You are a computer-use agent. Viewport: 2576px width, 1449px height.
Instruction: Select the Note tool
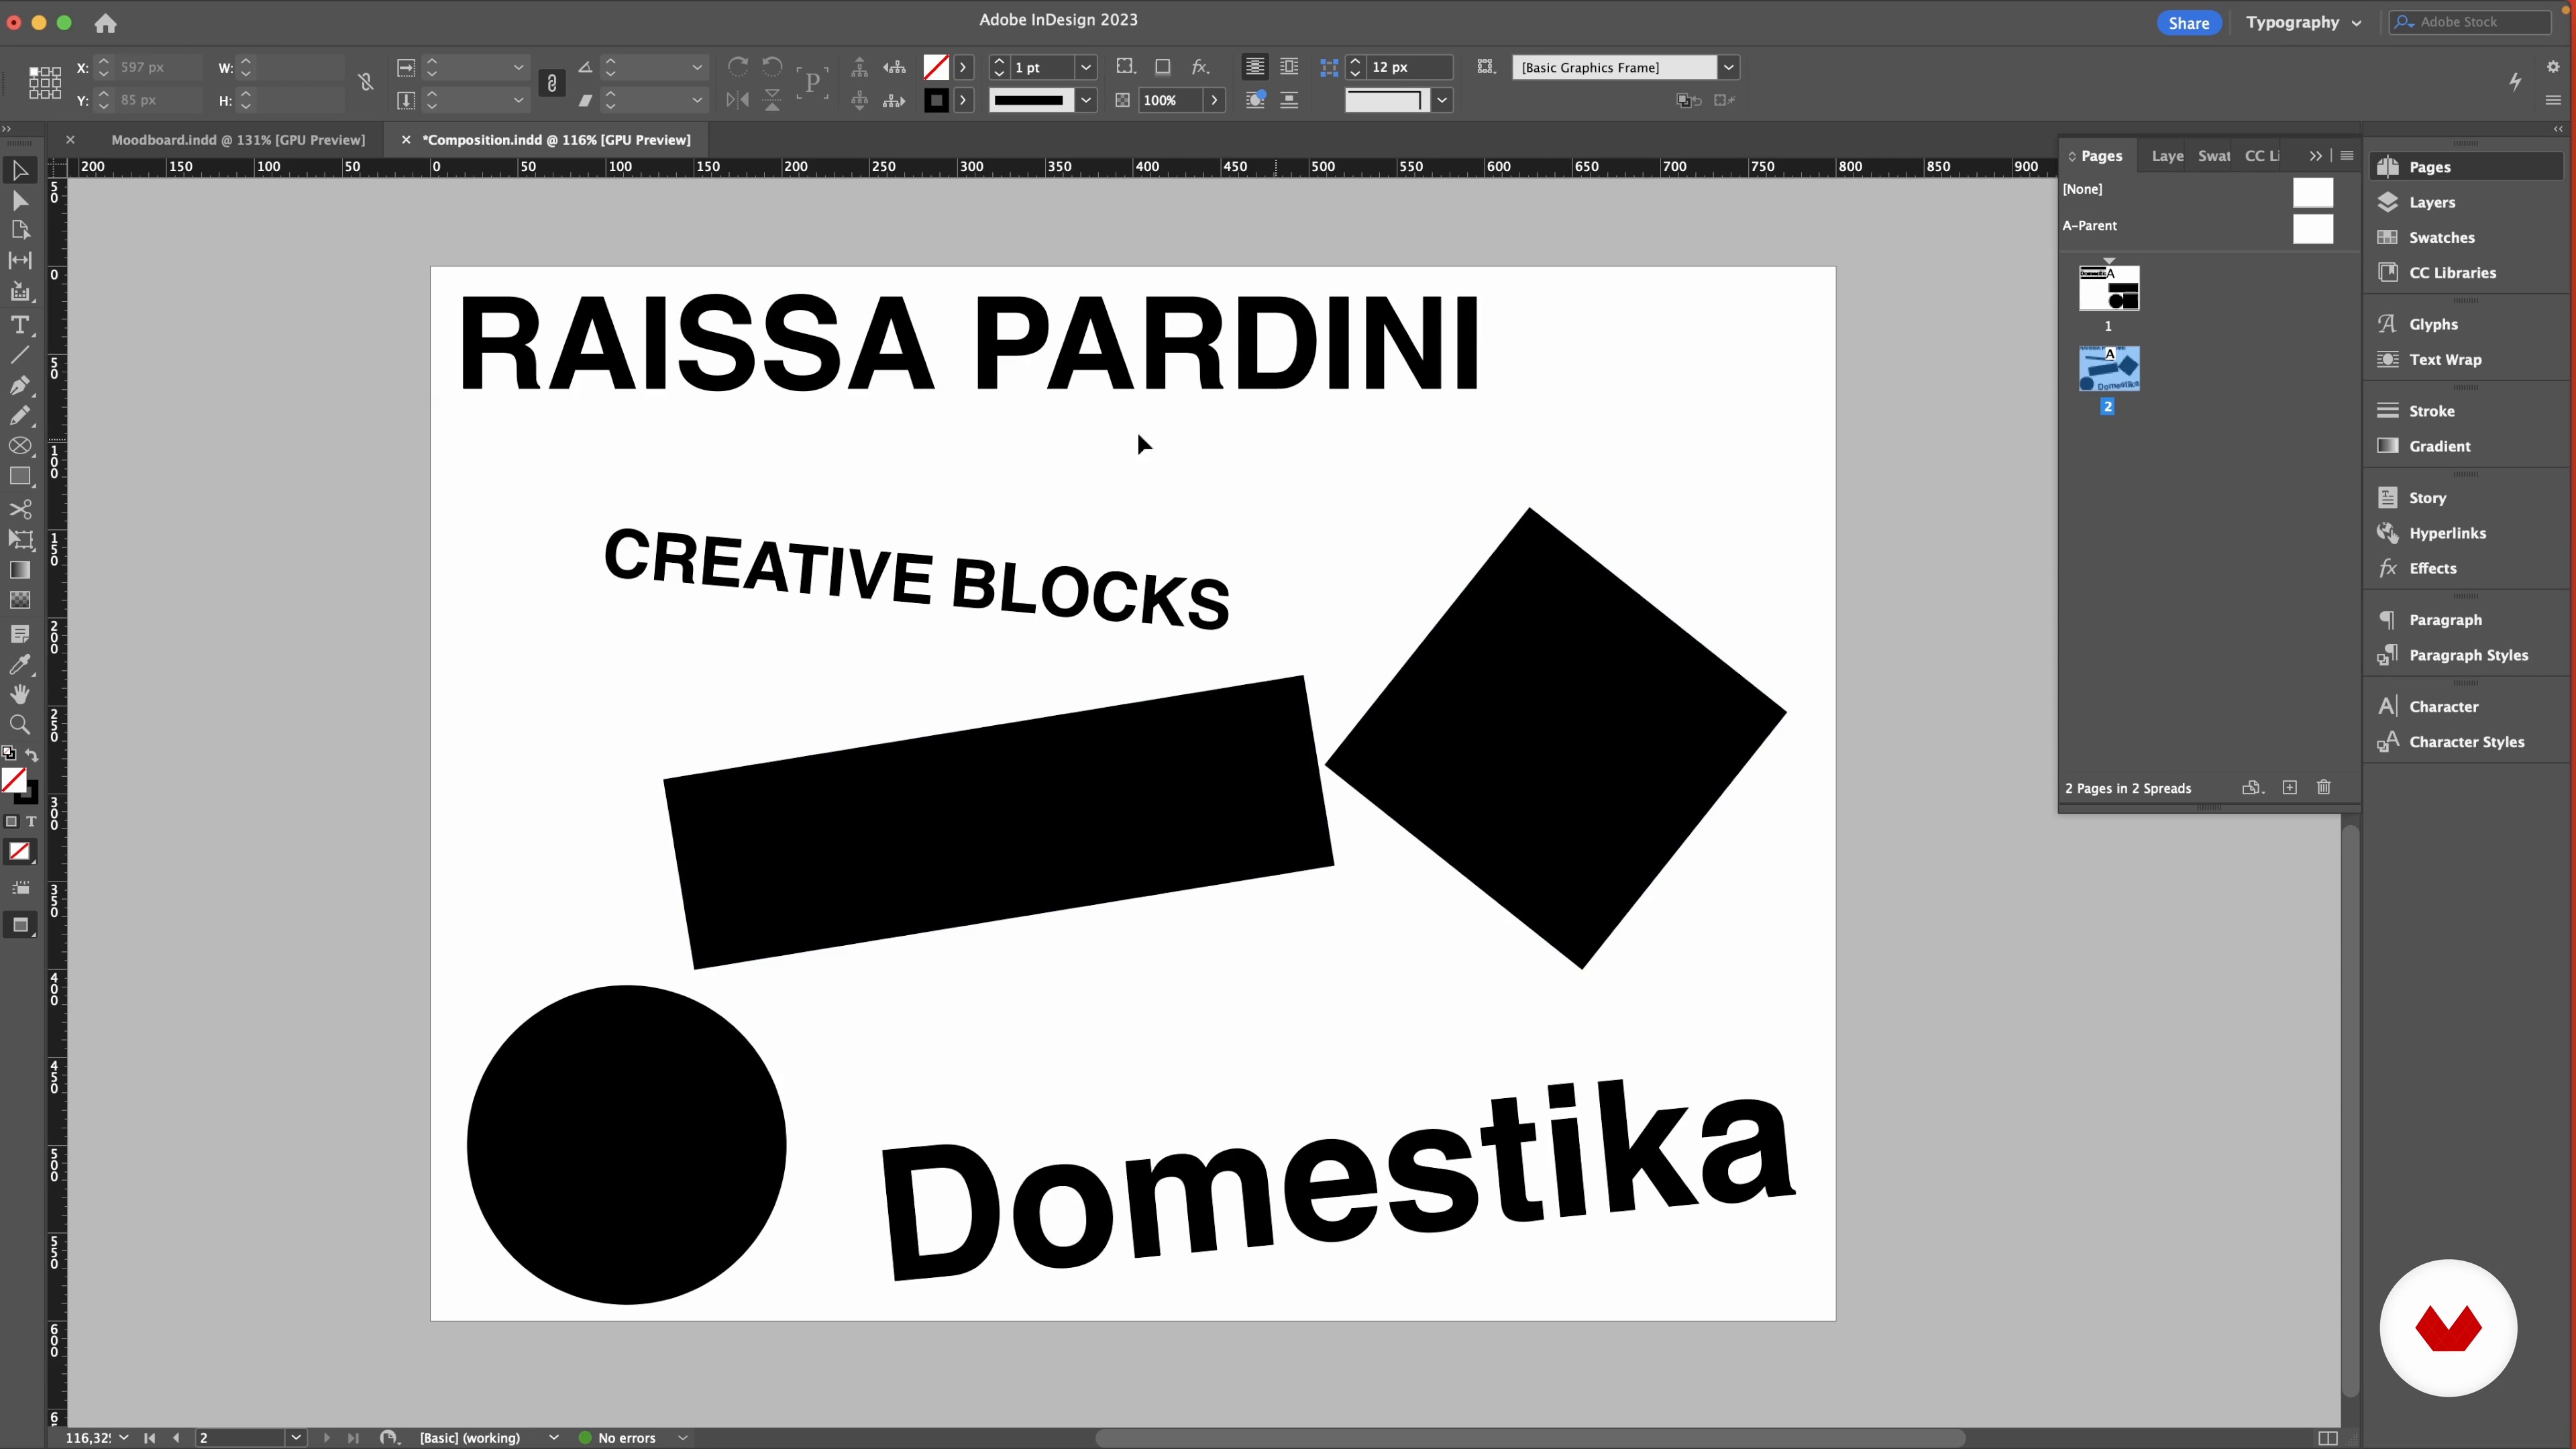(19, 634)
